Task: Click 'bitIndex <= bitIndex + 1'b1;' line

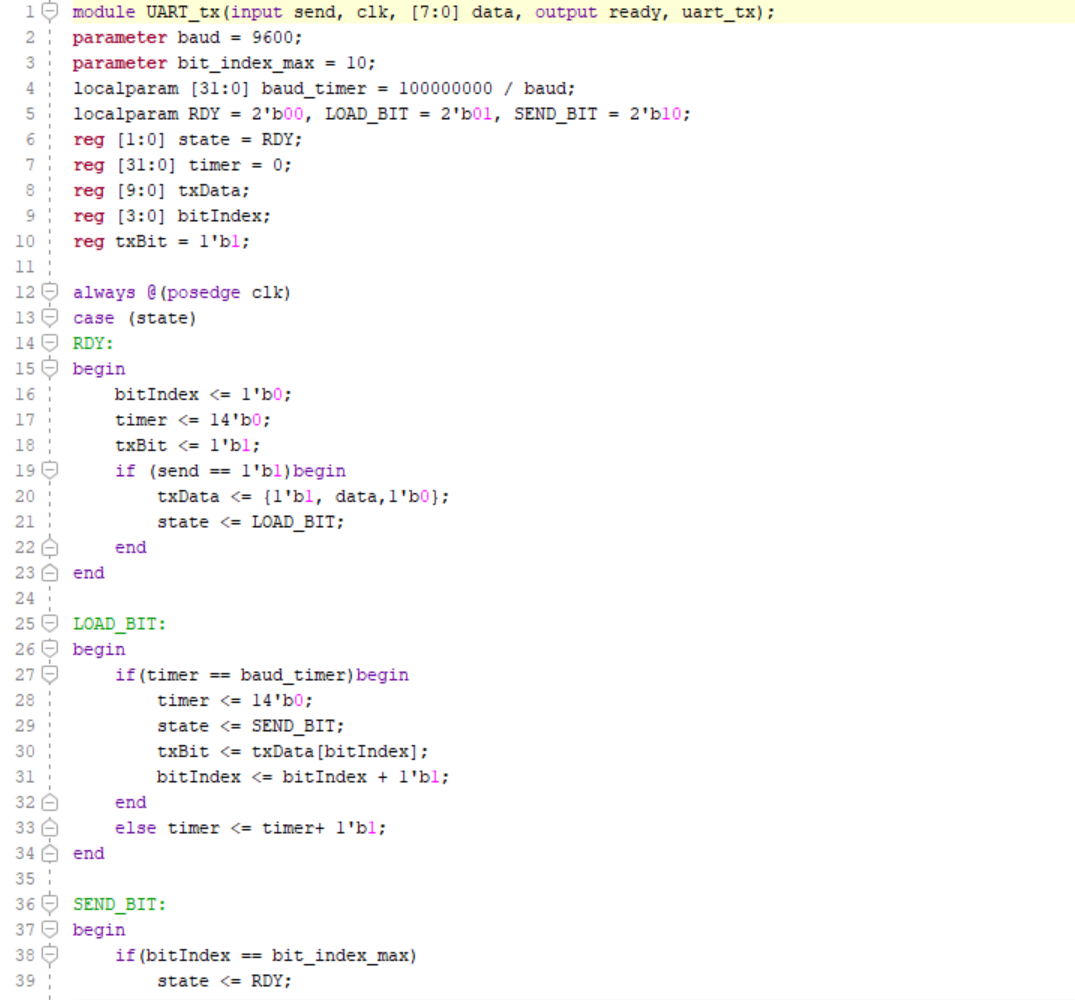Action: 303,777
